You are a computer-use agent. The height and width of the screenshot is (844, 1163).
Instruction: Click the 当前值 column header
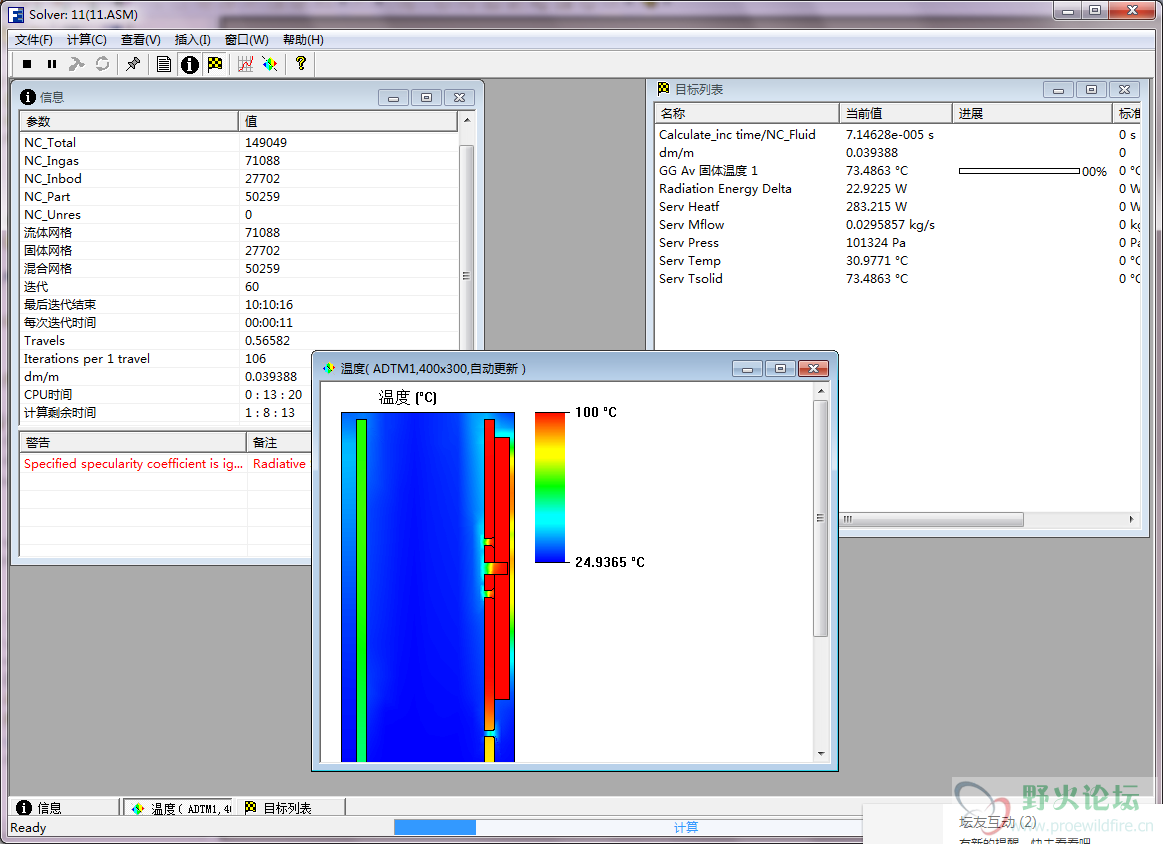pos(896,113)
